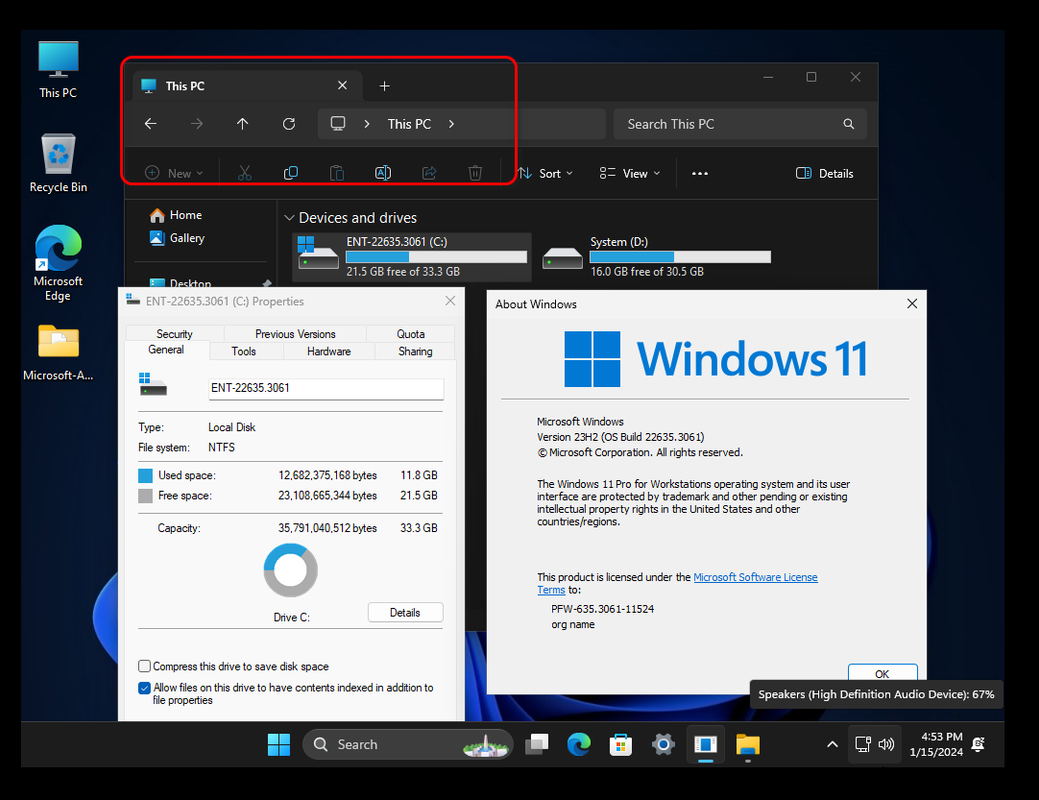This screenshot has width=1039, height=800.
Task: Open the Sharing tab
Action: point(415,351)
